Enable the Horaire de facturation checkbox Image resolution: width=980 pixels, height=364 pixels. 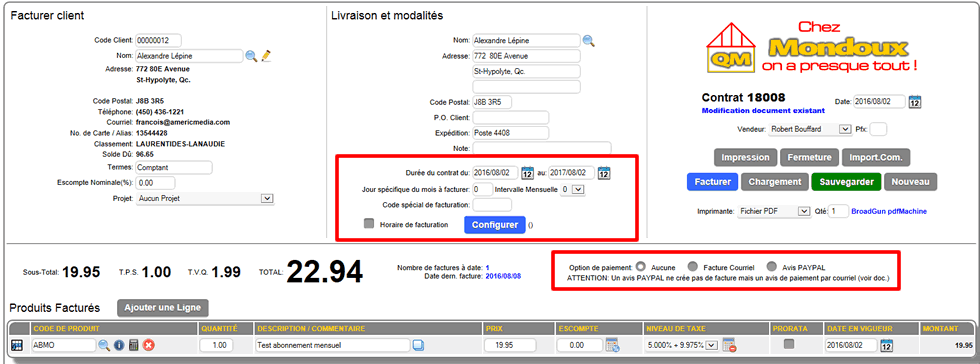(x=369, y=224)
